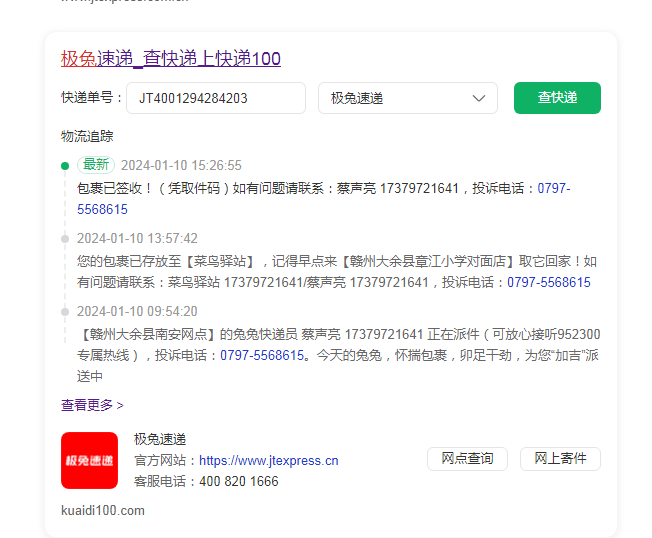Click 0797-5568615 link in the 13:57:42 entry
652x538 pixels.
(548, 283)
